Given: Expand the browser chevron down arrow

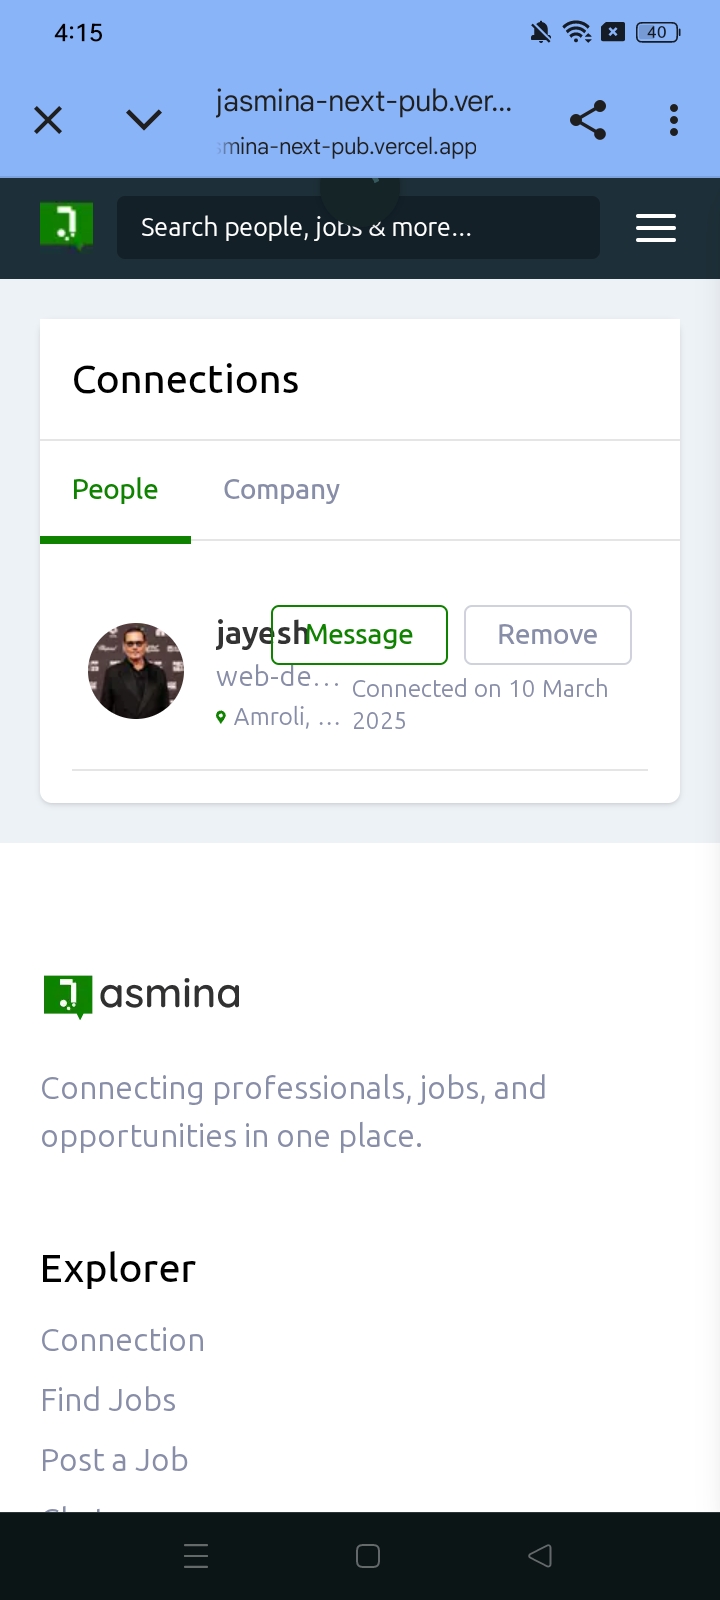Looking at the screenshot, I should [x=144, y=121].
